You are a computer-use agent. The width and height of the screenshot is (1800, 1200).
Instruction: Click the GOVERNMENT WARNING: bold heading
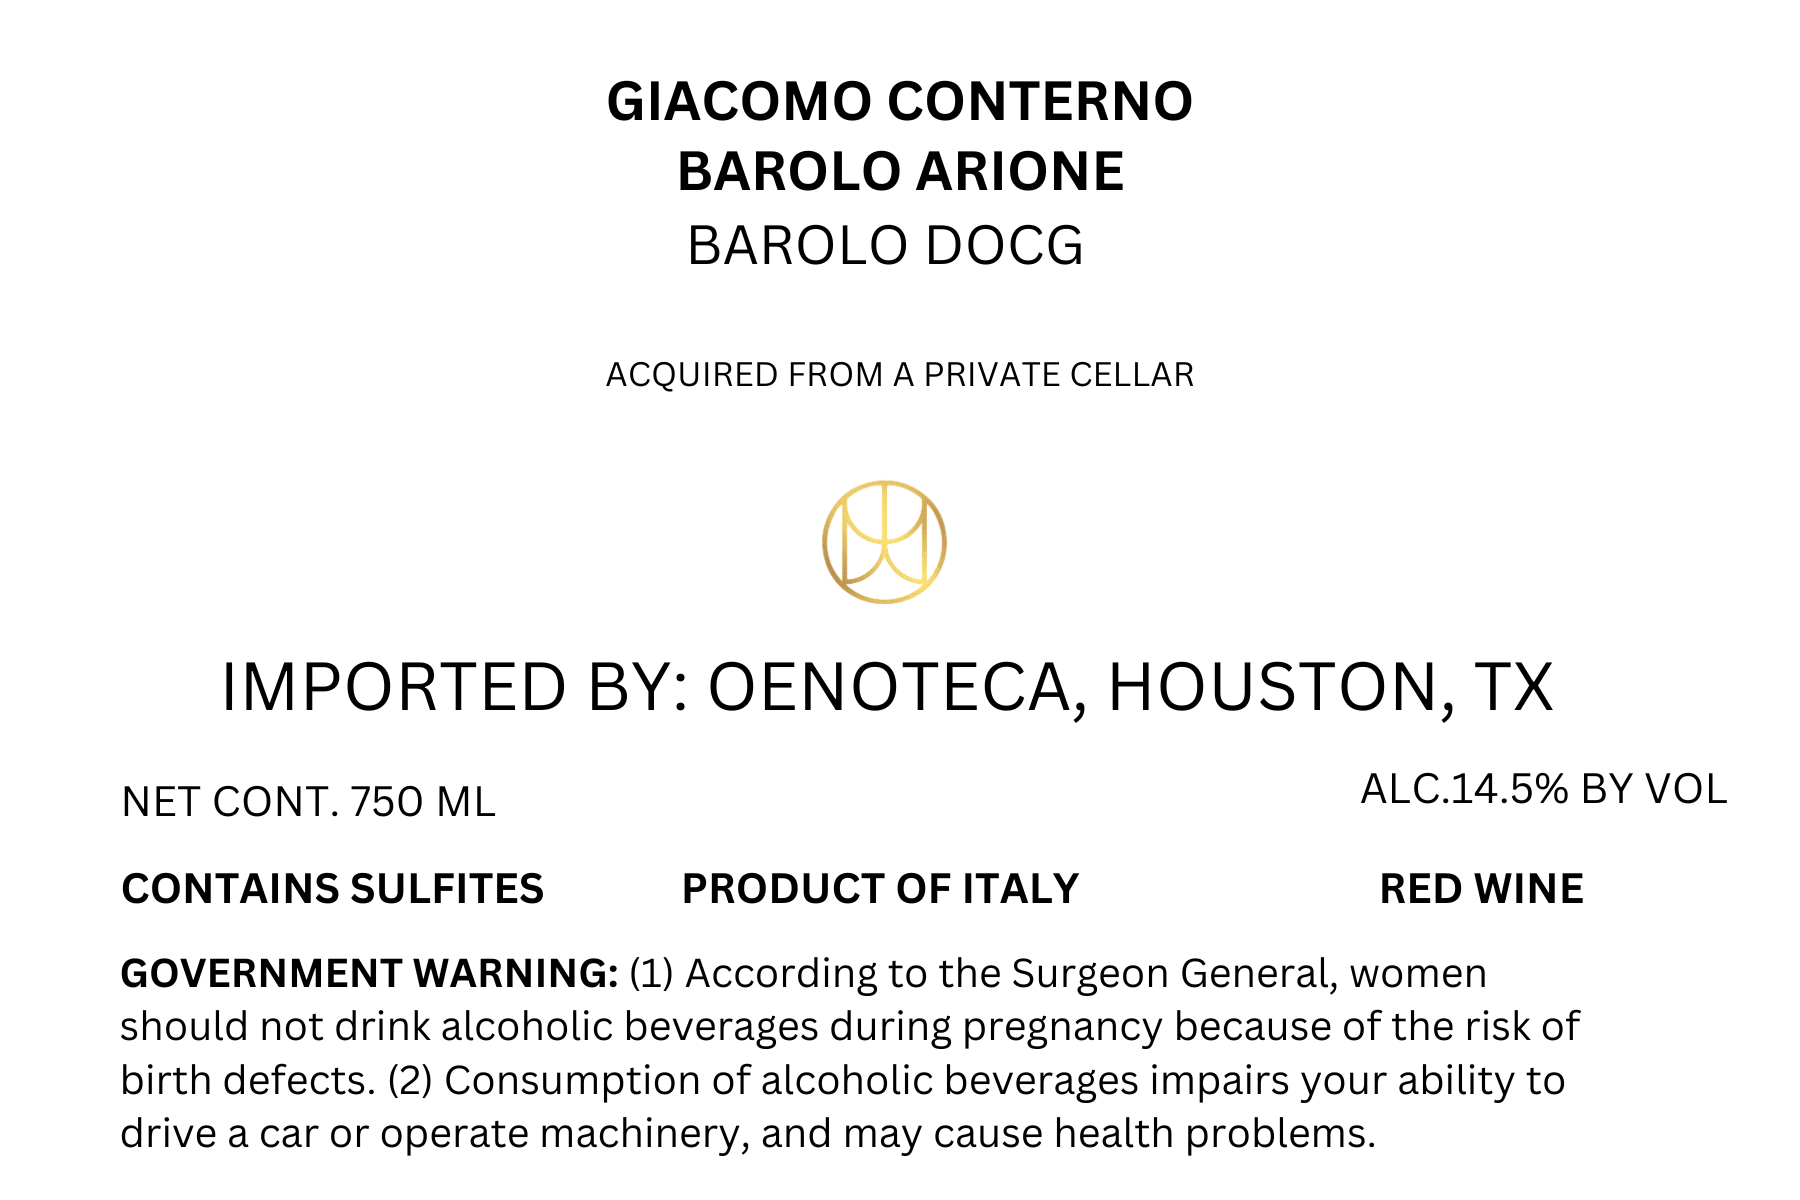(x=369, y=973)
